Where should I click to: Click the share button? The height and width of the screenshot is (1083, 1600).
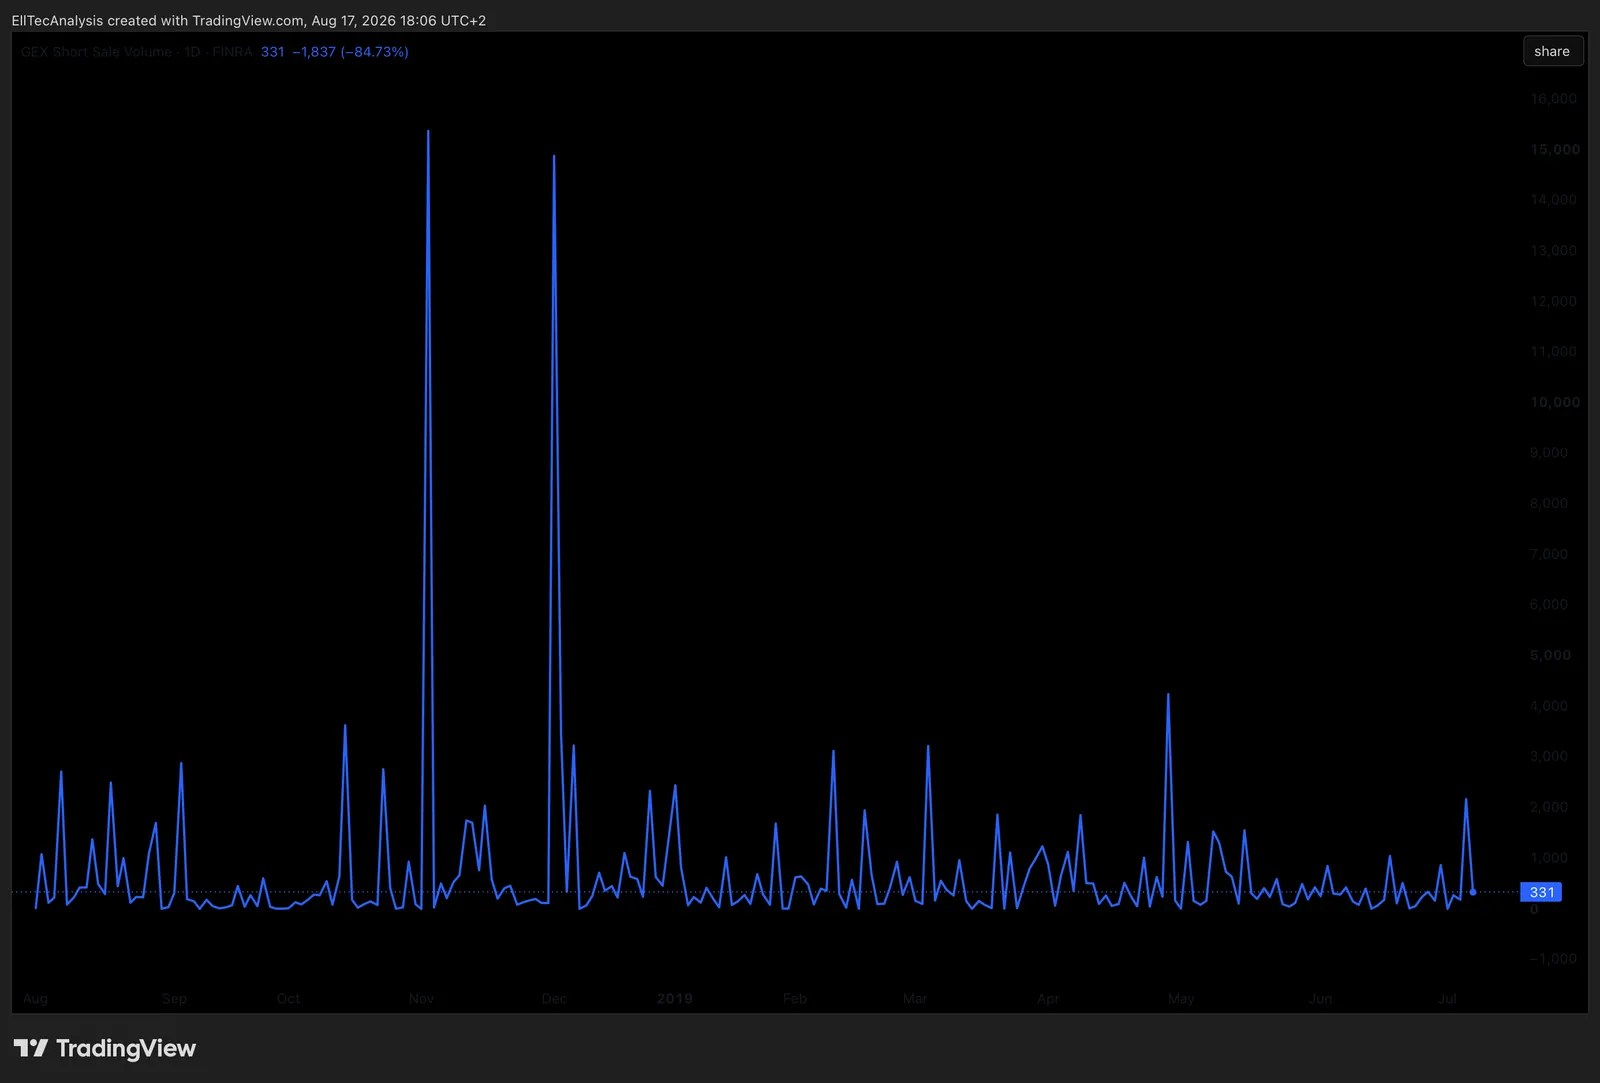tap(1552, 51)
